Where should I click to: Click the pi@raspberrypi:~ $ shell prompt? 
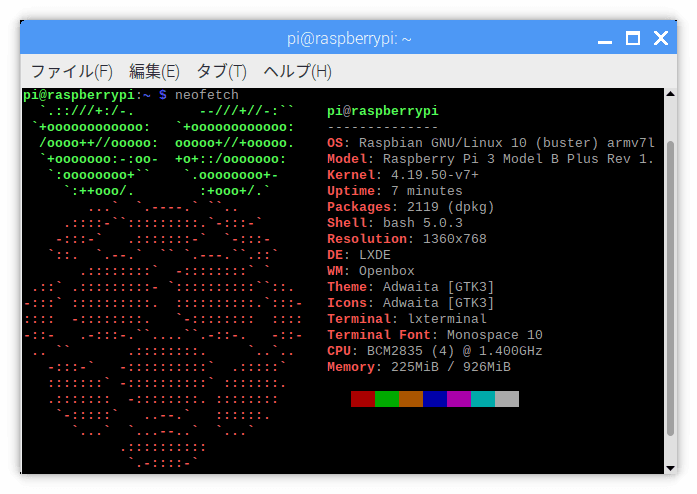coord(95,95)
